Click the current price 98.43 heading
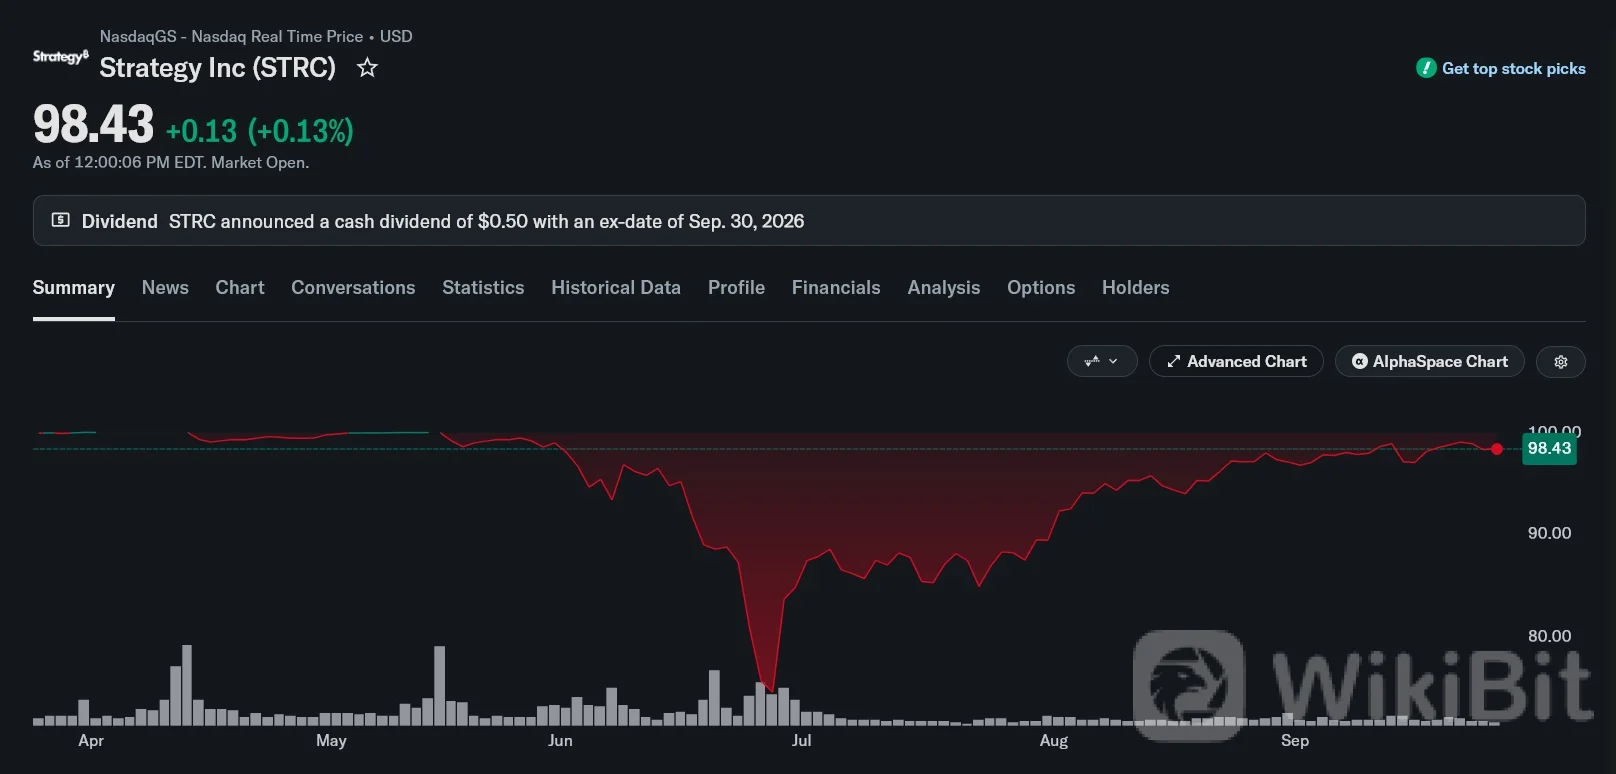Screen dimensions: 1616x774 94,125
